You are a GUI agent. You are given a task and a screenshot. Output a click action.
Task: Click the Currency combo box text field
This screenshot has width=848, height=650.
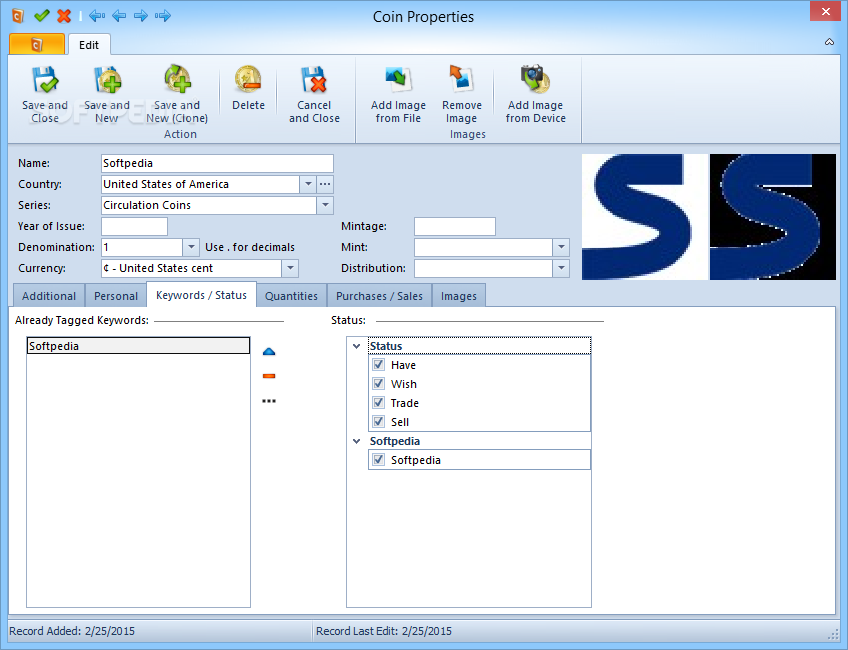click(192, 268)
